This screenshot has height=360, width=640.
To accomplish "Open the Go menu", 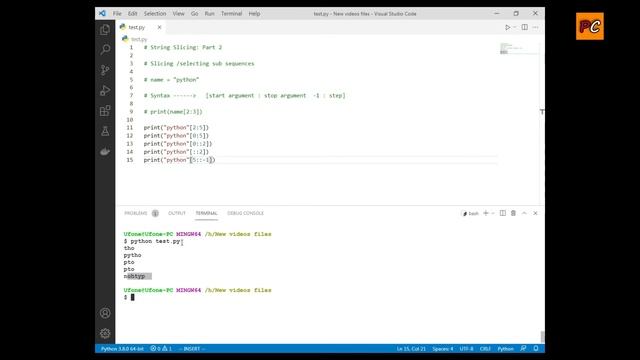I will tap(195, 13).
